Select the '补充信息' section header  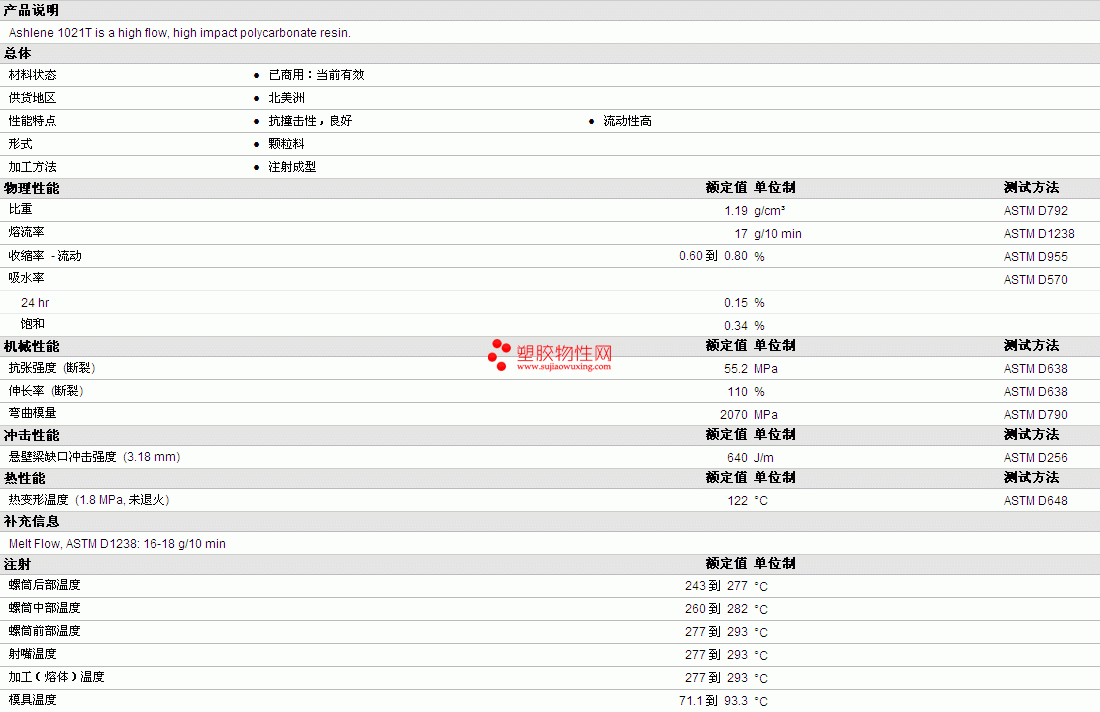pos(32,522)
